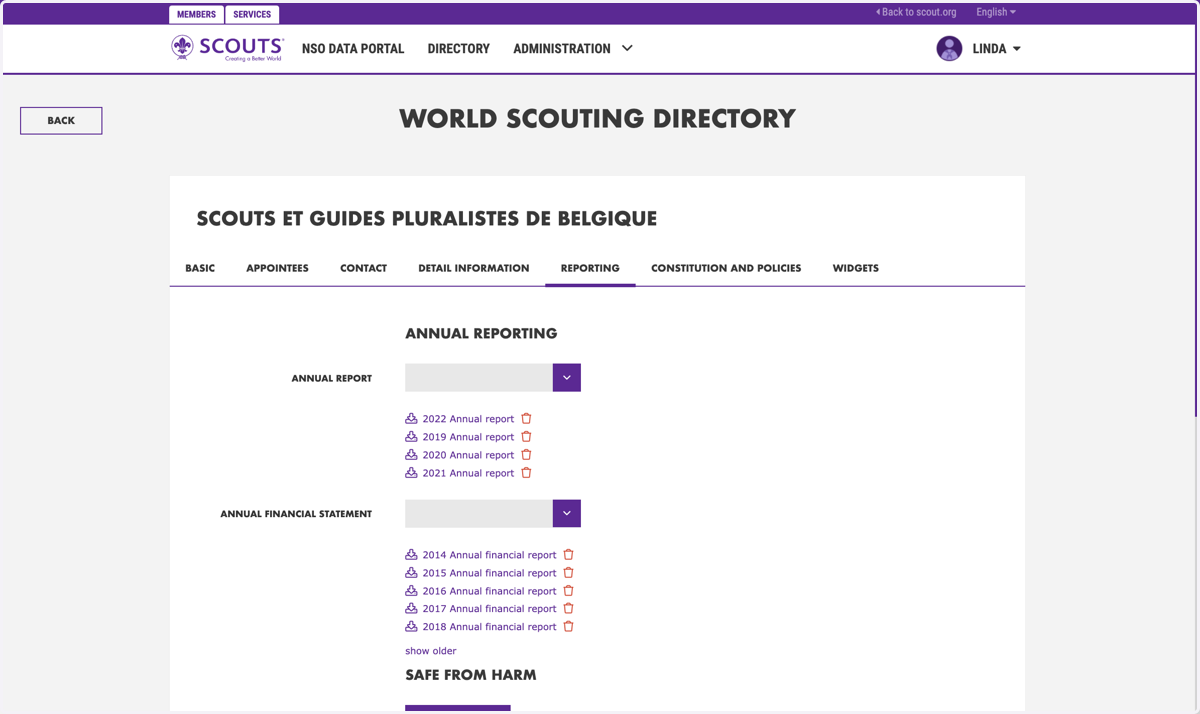The image size is (1200, 714).
Task: Open the Constitution and Policies tab
Action: coord(726,268)
